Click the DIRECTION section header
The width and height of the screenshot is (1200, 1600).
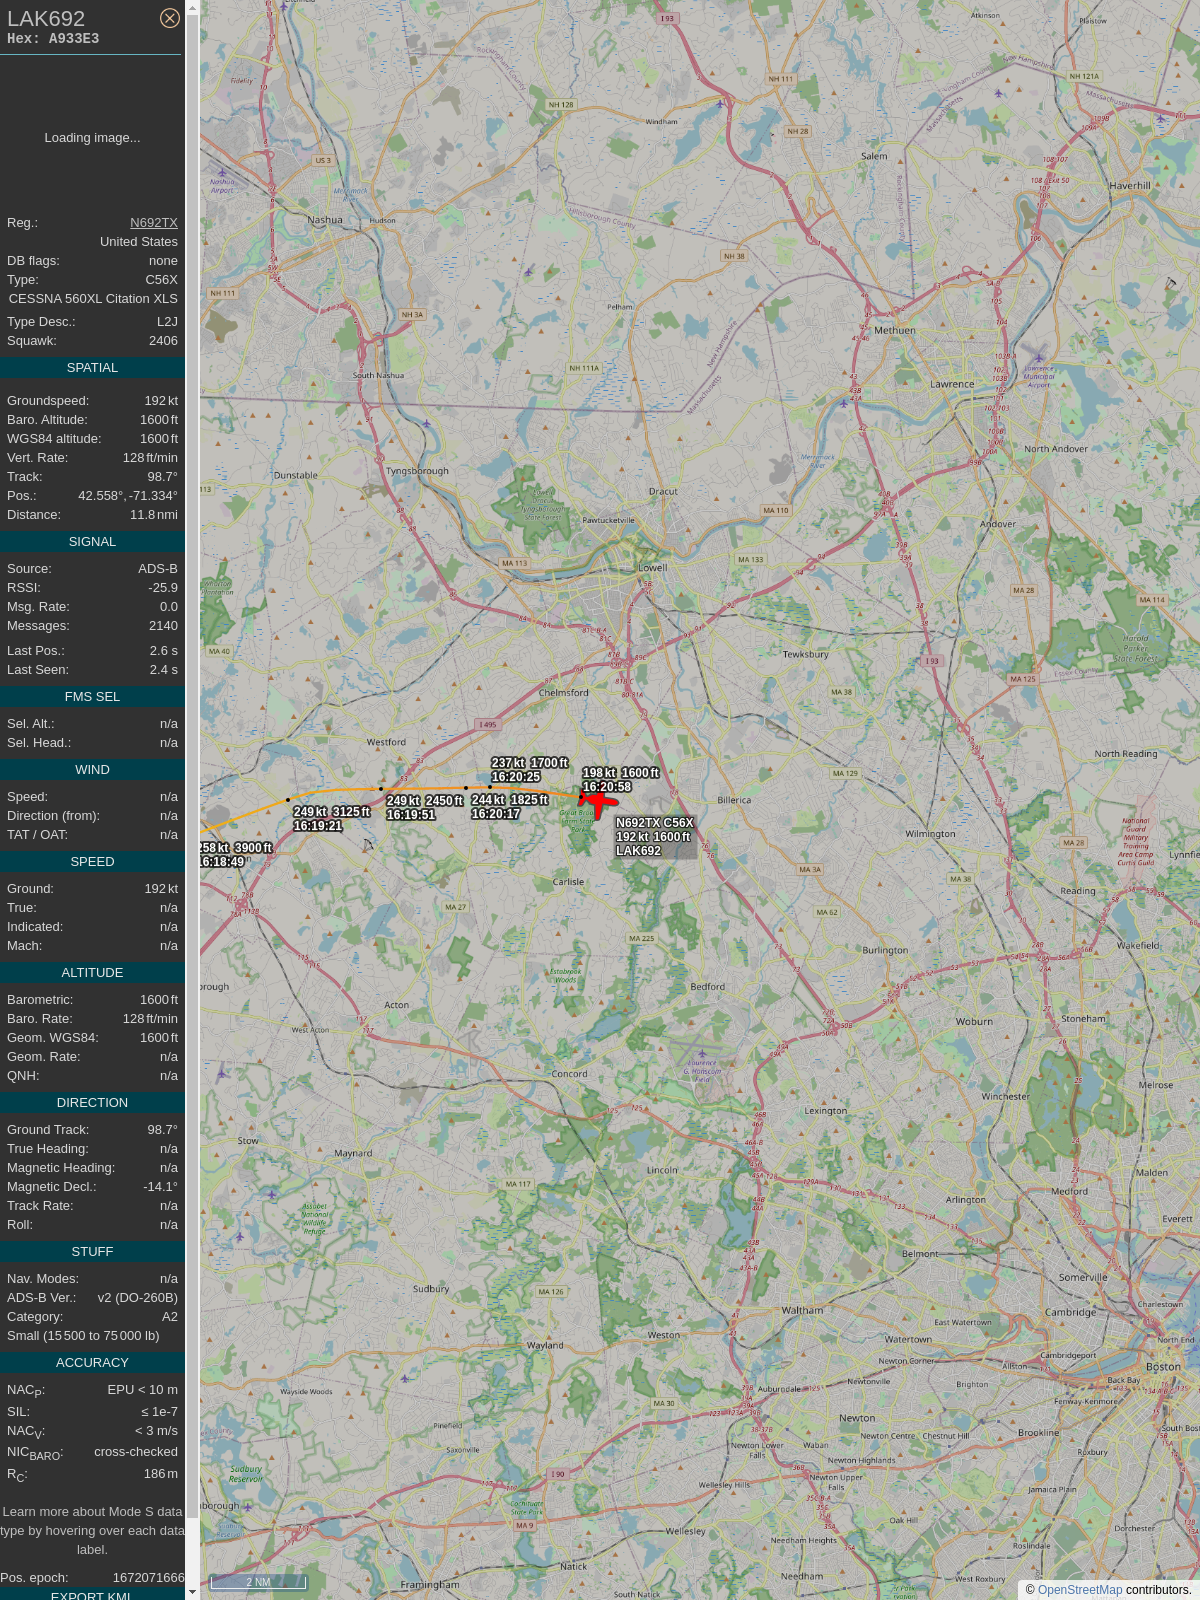[92, 1103]
